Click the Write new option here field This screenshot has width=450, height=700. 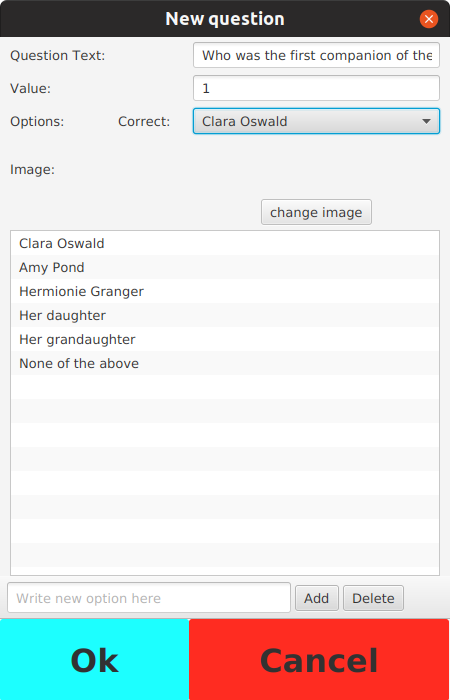click(x=149, y=598)
